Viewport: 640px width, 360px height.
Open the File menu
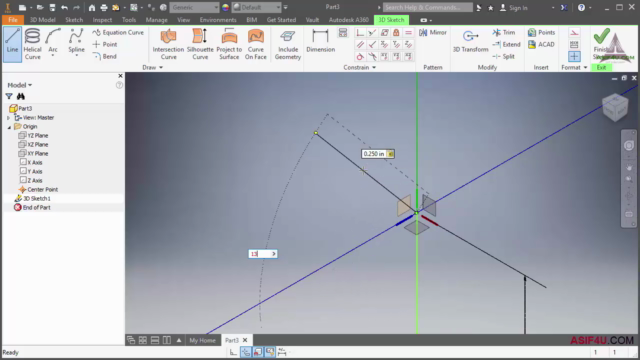click(x=13, y=20)
